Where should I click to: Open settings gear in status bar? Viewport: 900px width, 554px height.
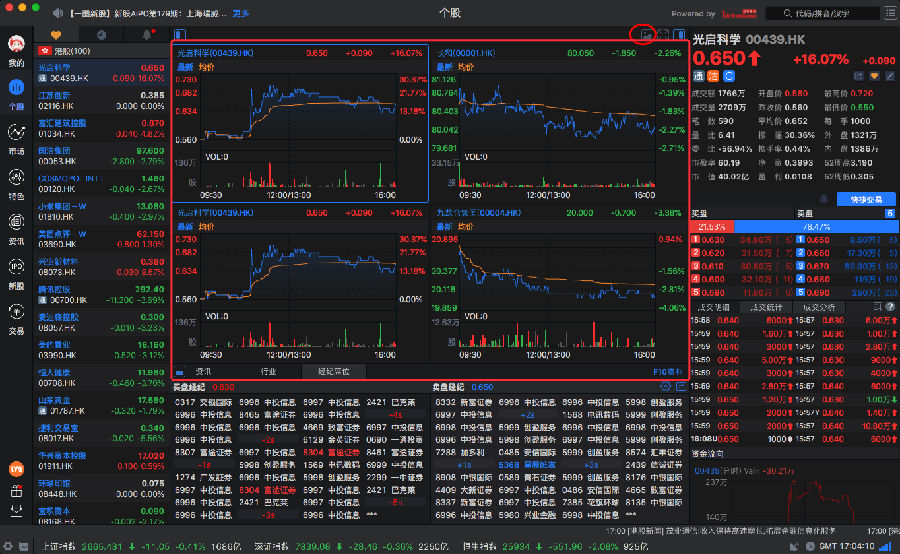point(8,547)
